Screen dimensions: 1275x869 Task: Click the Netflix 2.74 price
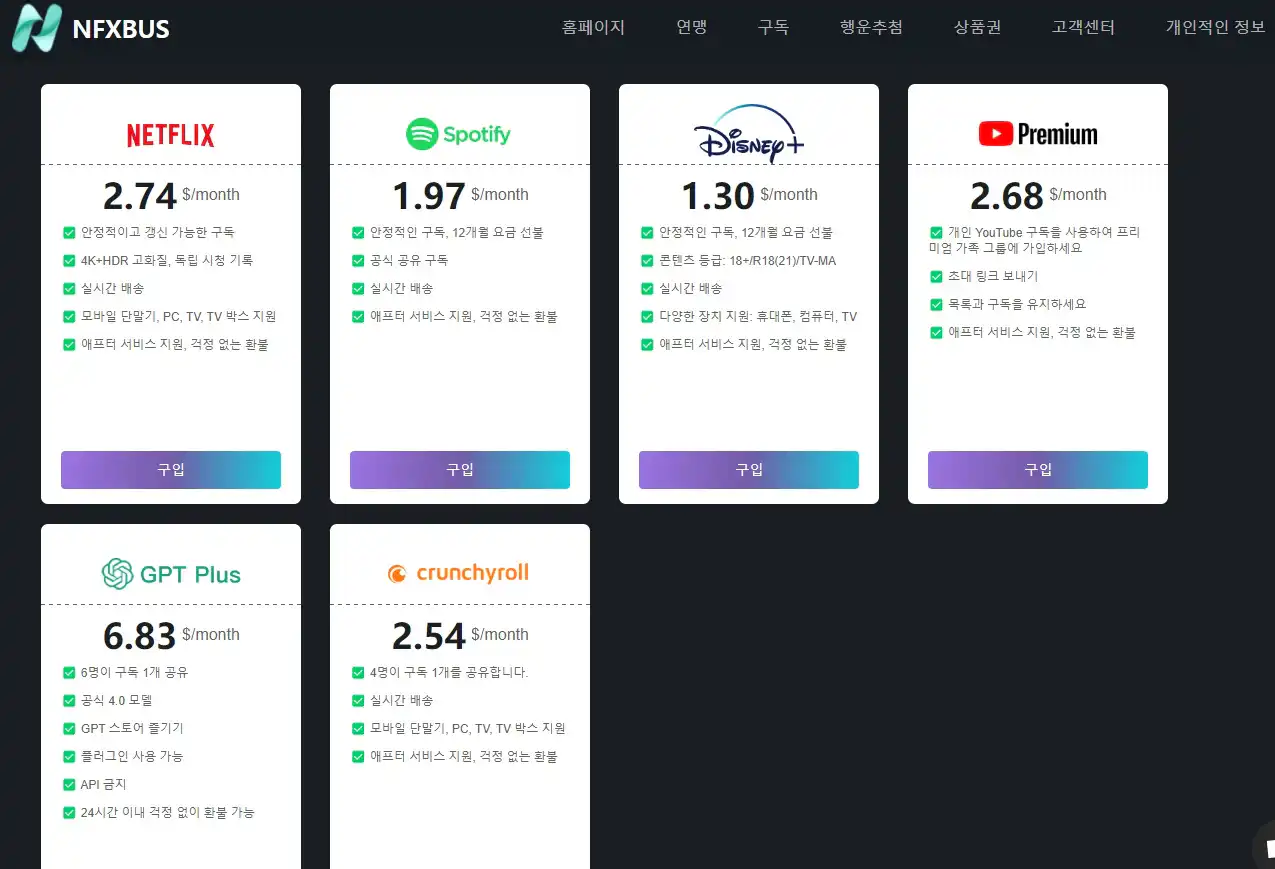coord(140,196)
